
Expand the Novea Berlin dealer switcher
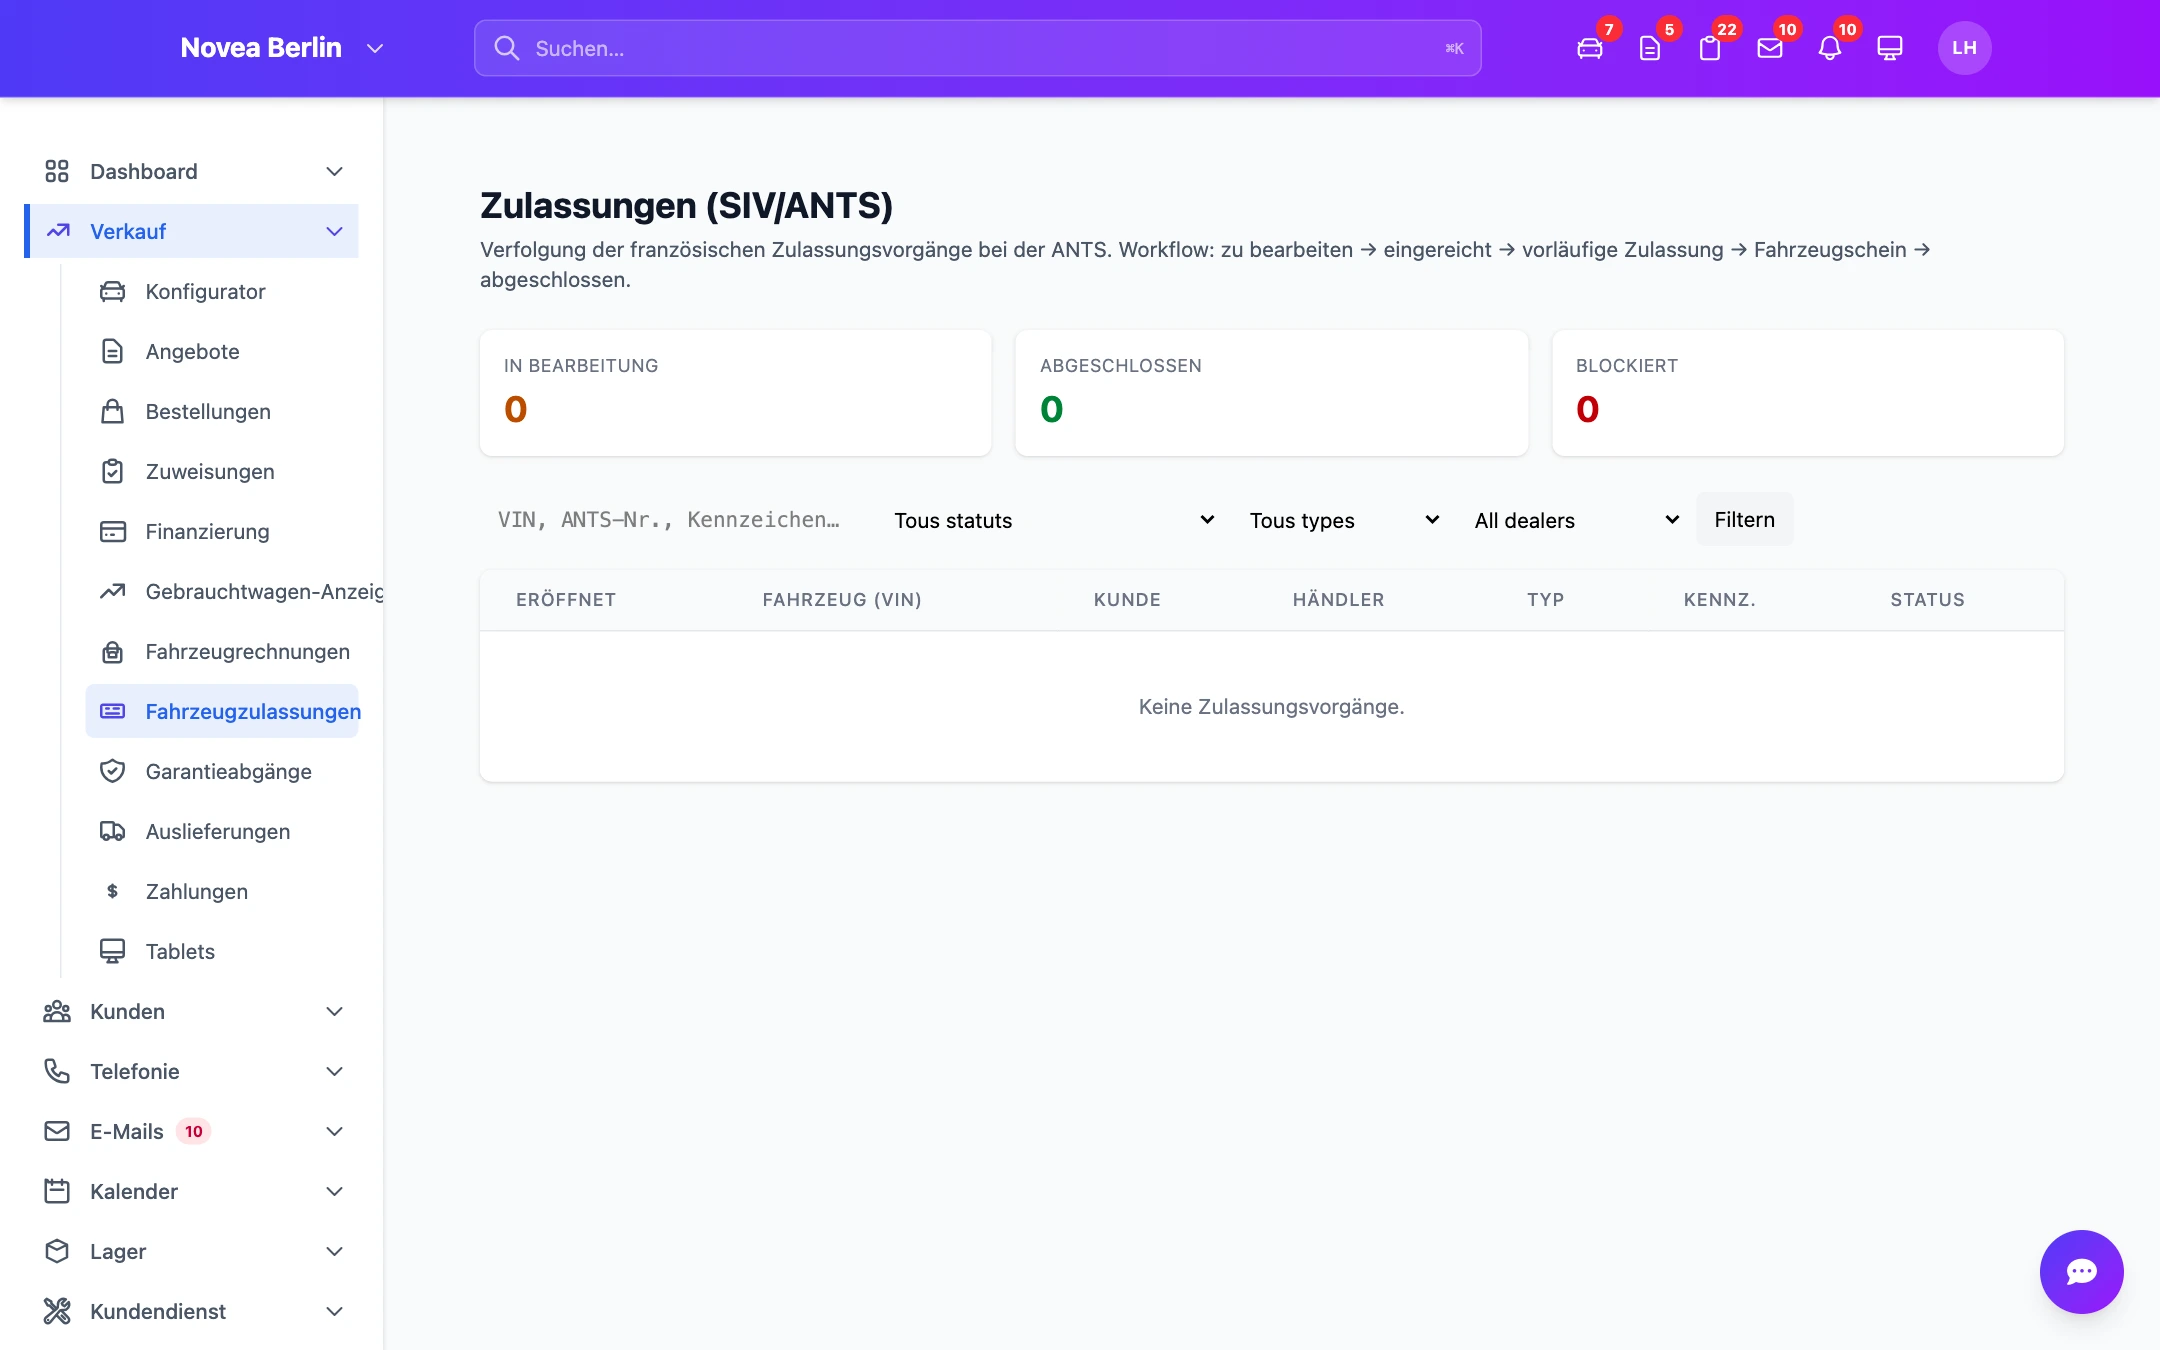(282, 48)
